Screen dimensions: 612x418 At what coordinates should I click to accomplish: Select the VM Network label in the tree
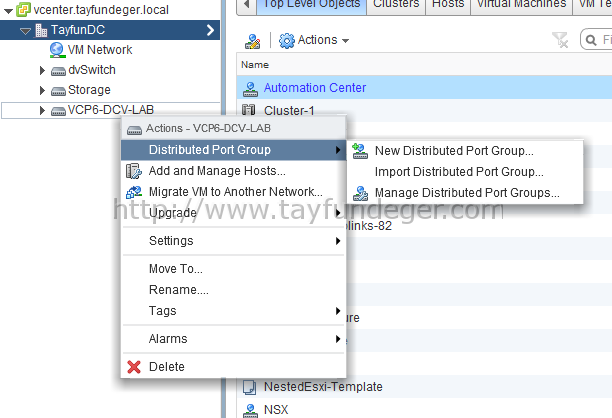pos(100,50)
